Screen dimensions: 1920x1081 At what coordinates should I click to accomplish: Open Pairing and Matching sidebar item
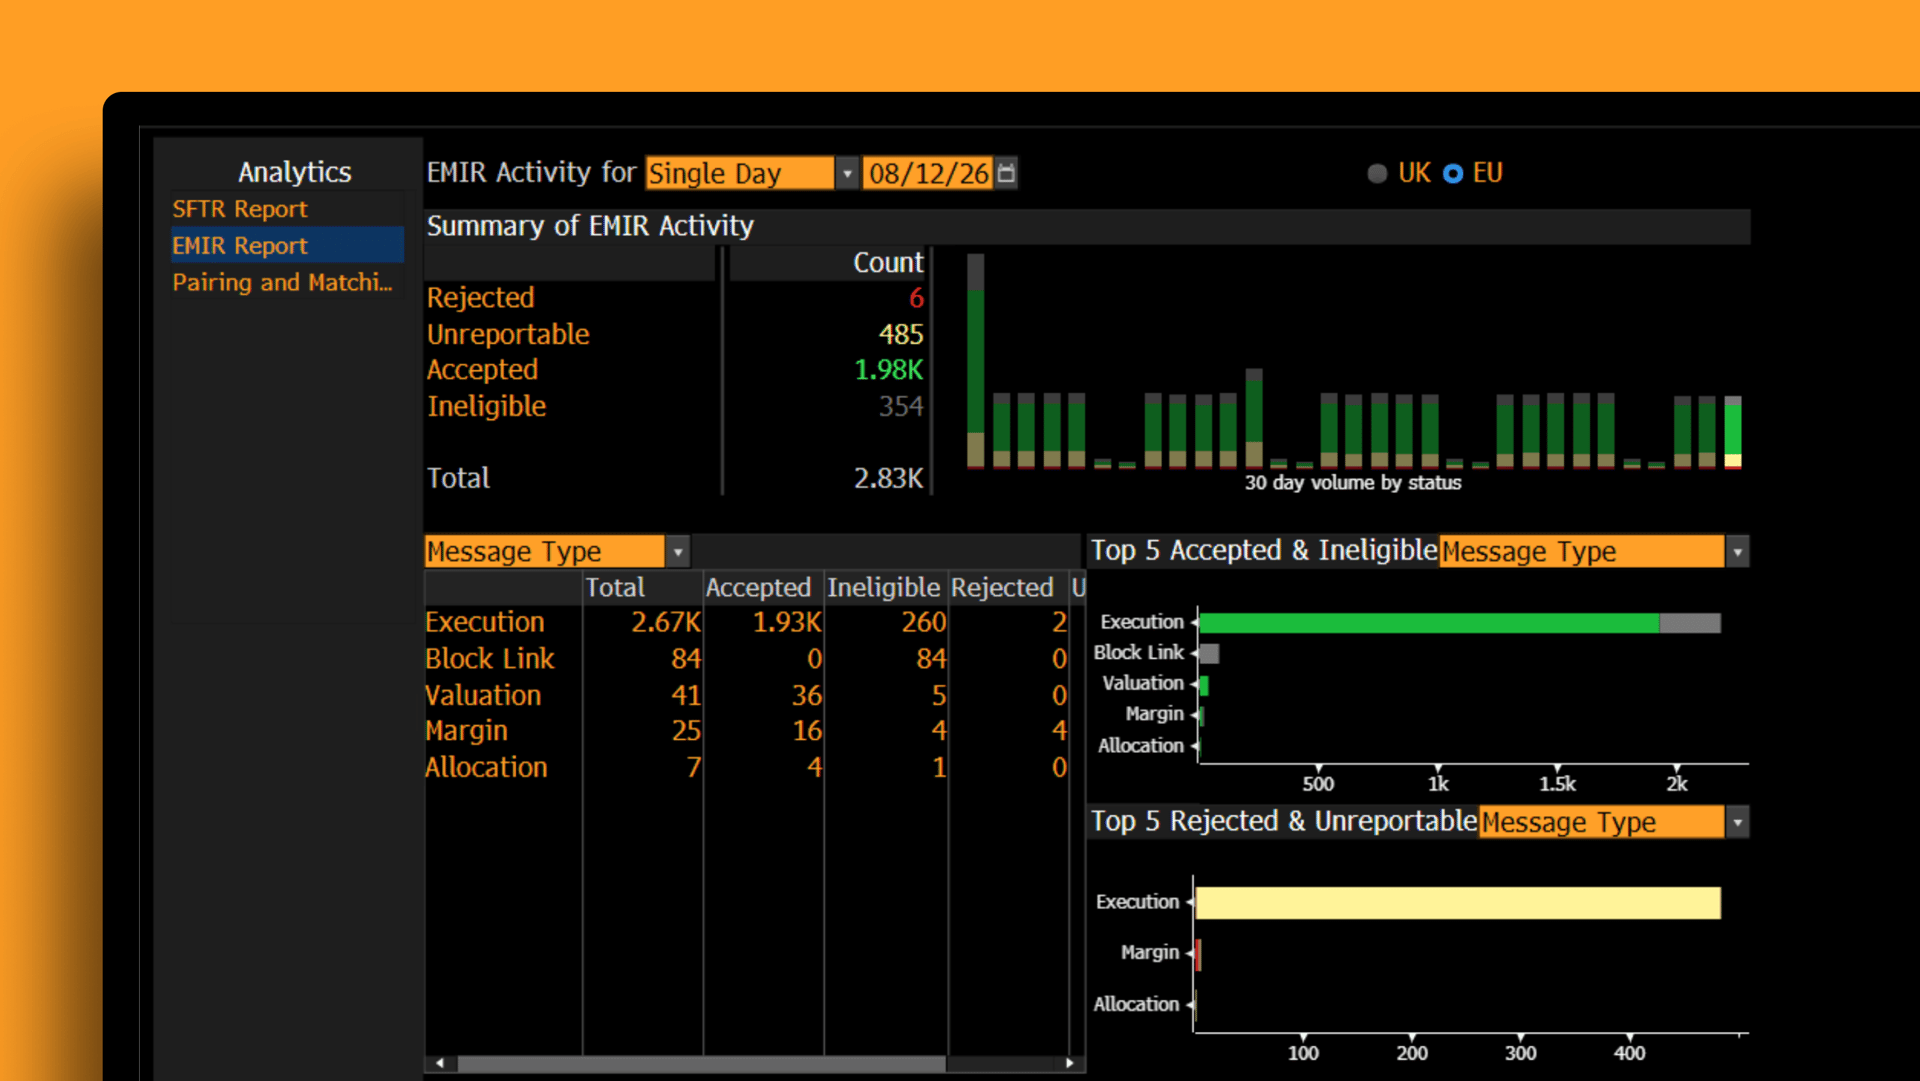[282, 282]
